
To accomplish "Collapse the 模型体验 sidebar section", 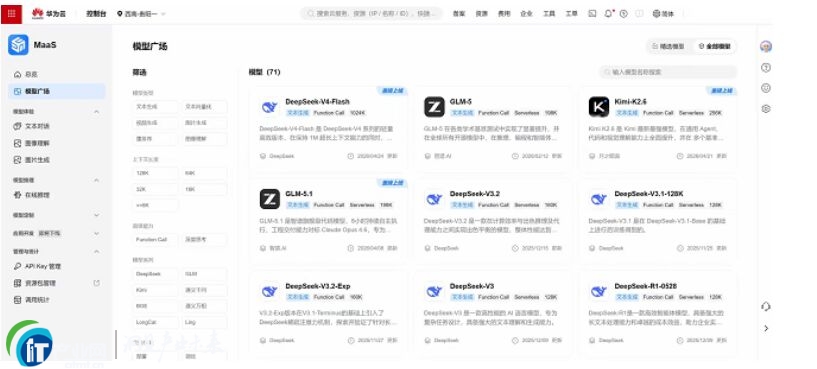I will [96, 112].
